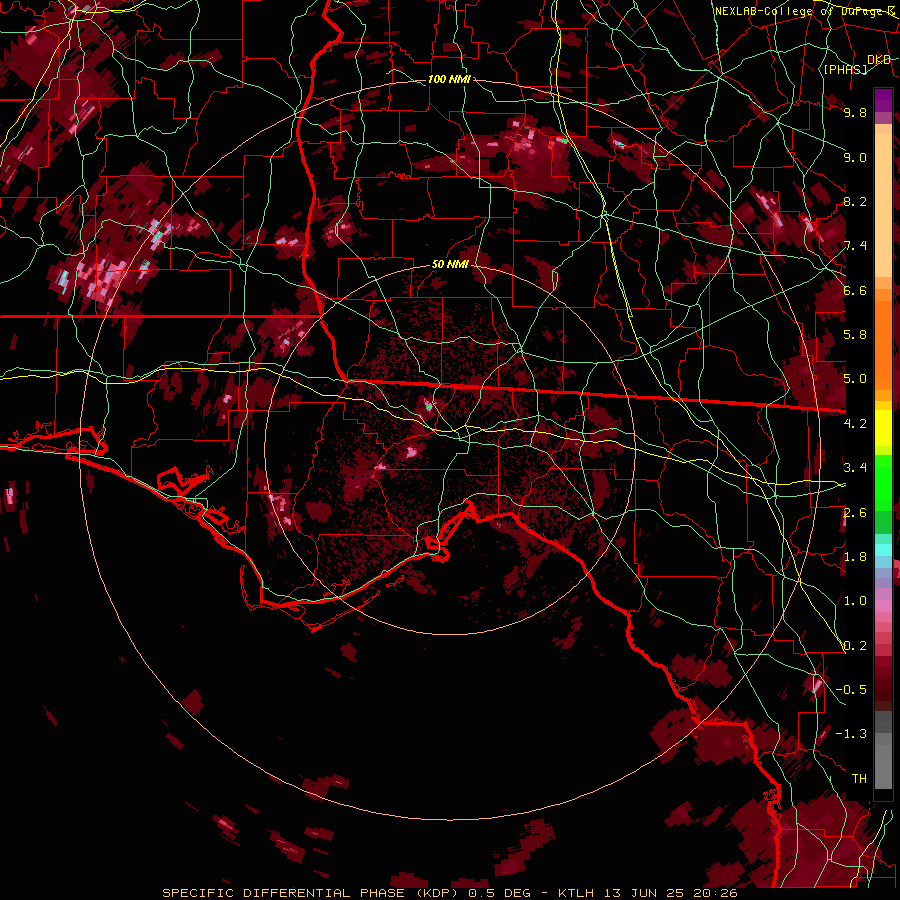Click the 7.4 value on the color scale
The height and width of the screenshot is (900, 900).
click(855, 246)
